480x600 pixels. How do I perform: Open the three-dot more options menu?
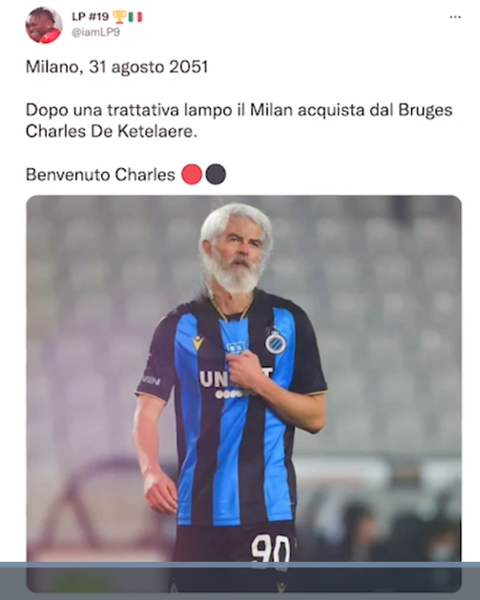(x=455, y=17)
